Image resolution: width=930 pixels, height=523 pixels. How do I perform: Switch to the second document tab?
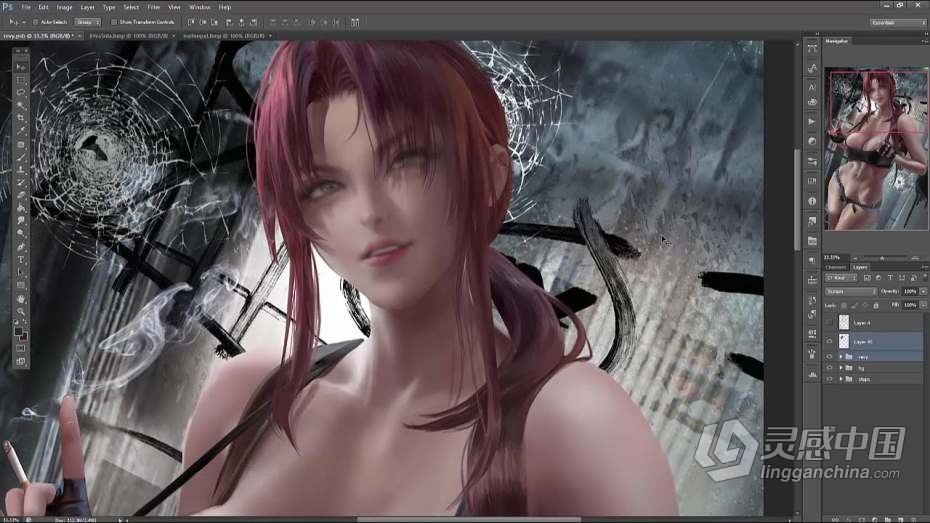click(128, 36)
